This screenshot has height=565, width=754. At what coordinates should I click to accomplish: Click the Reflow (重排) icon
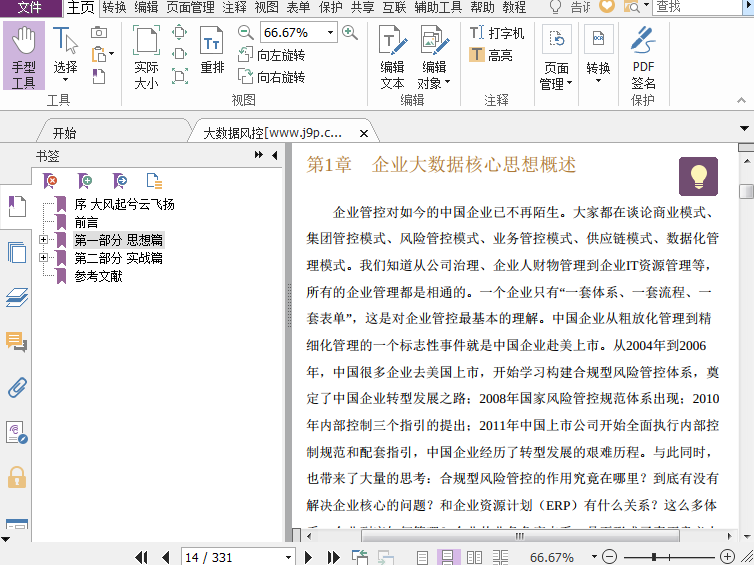point(212,50)
